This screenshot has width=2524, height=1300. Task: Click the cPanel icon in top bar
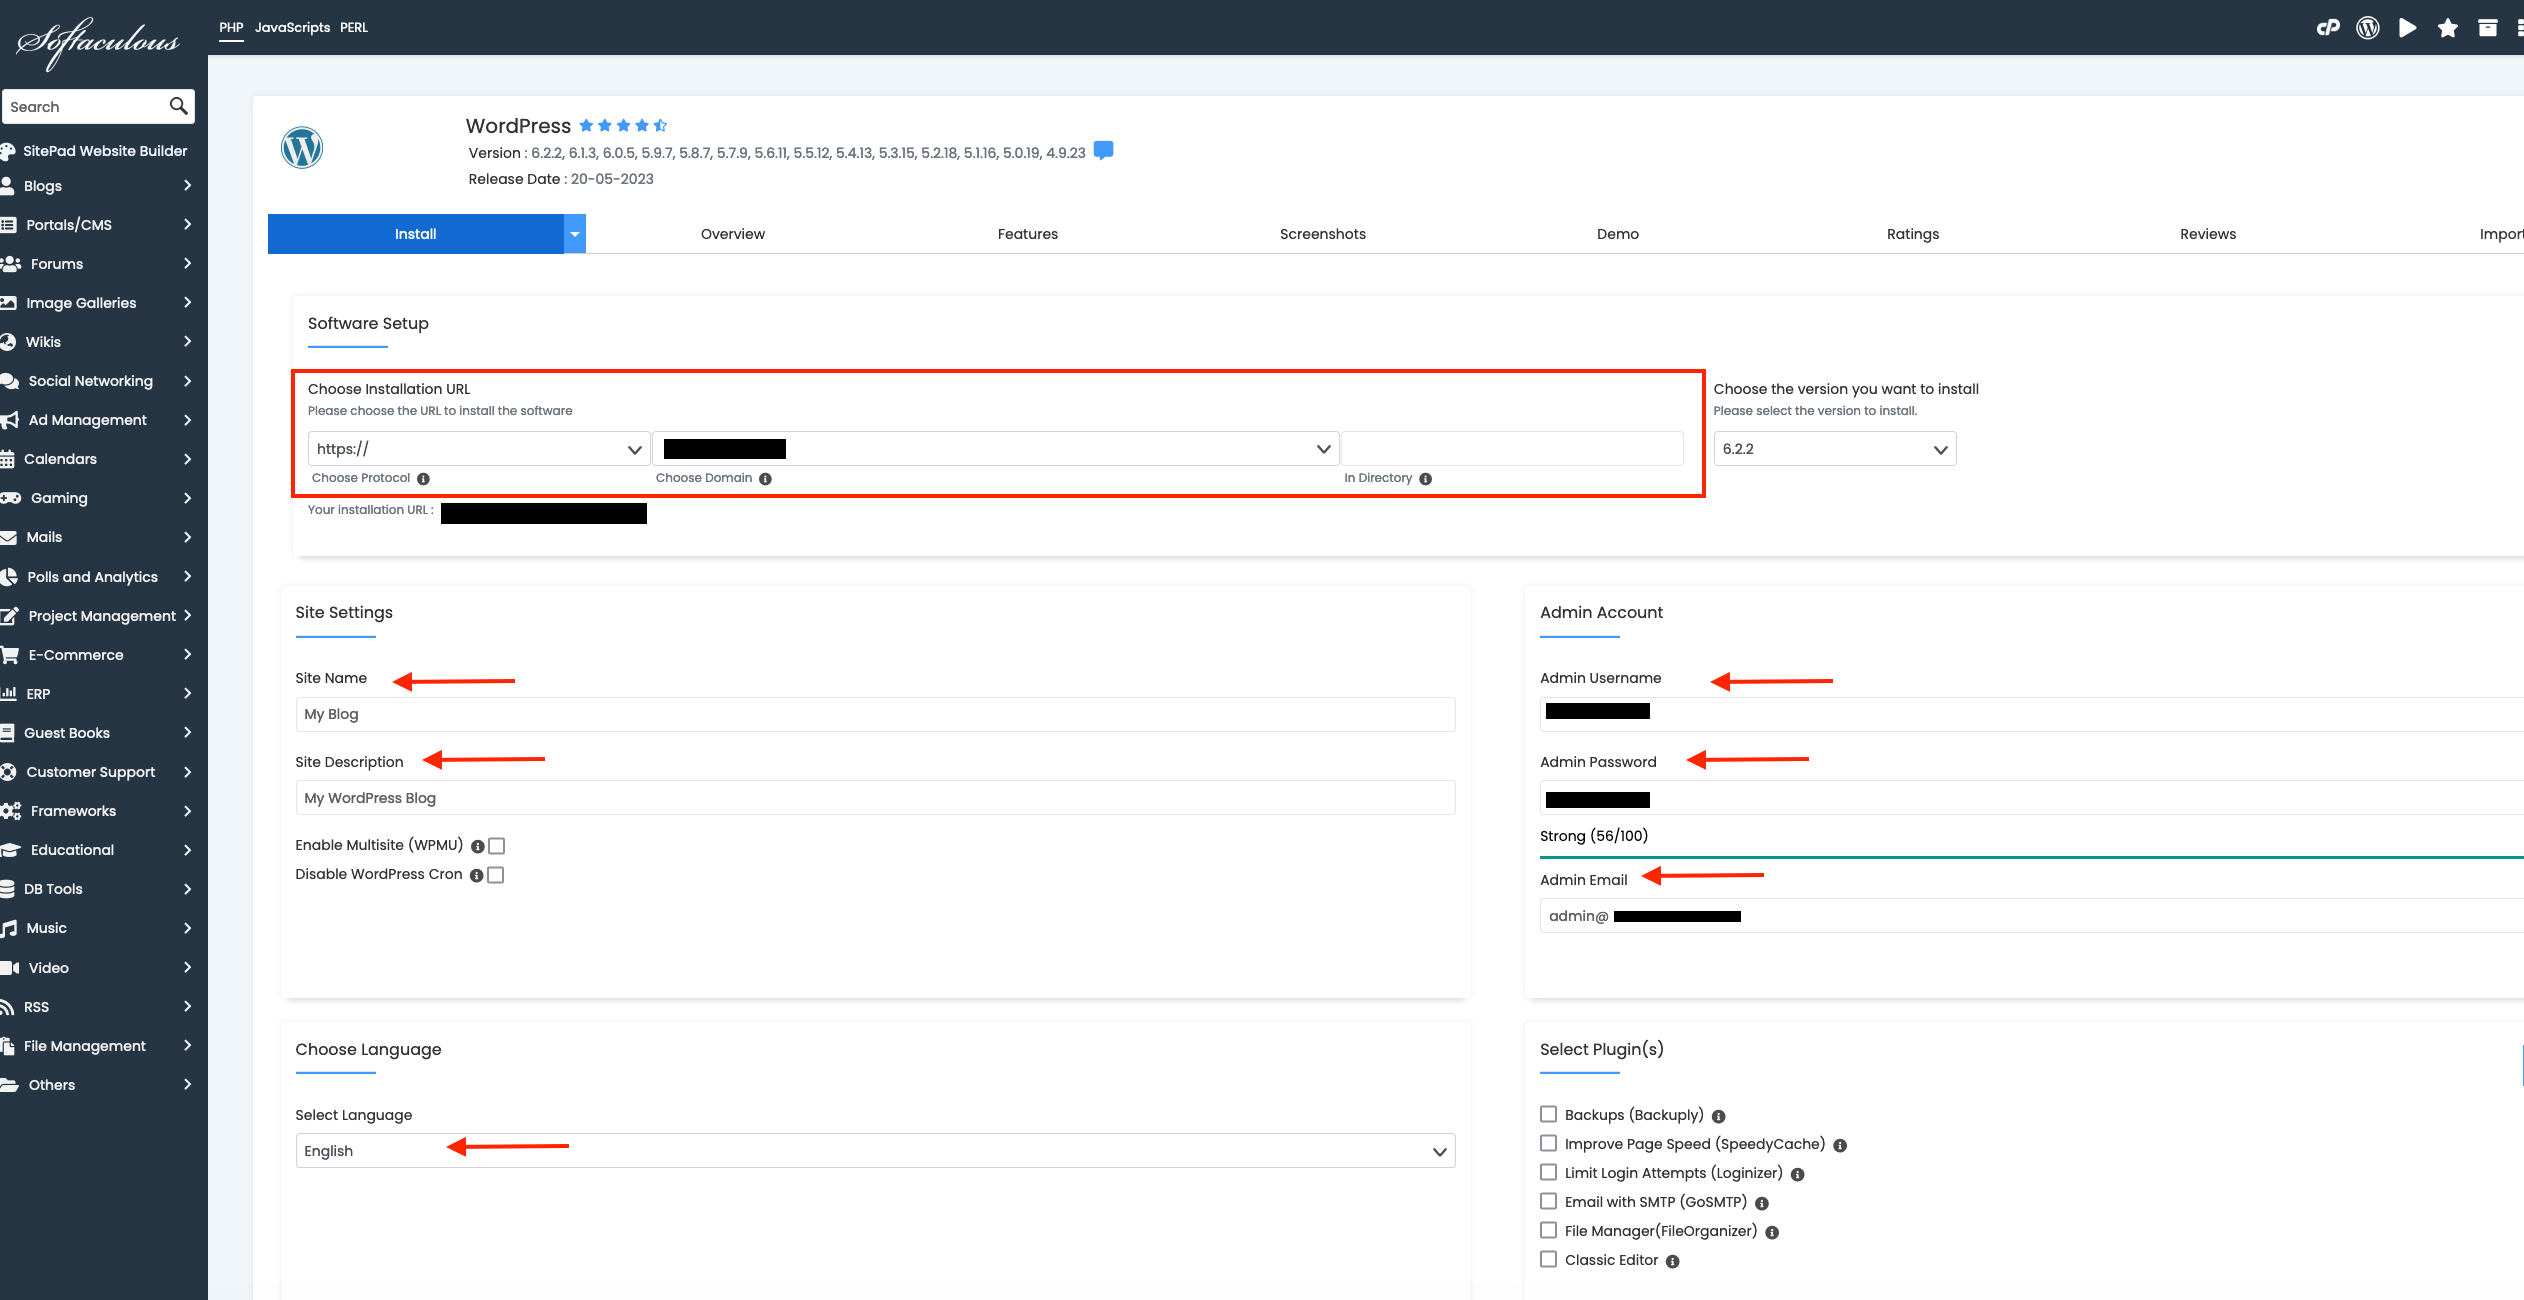tap(2328, 28)
